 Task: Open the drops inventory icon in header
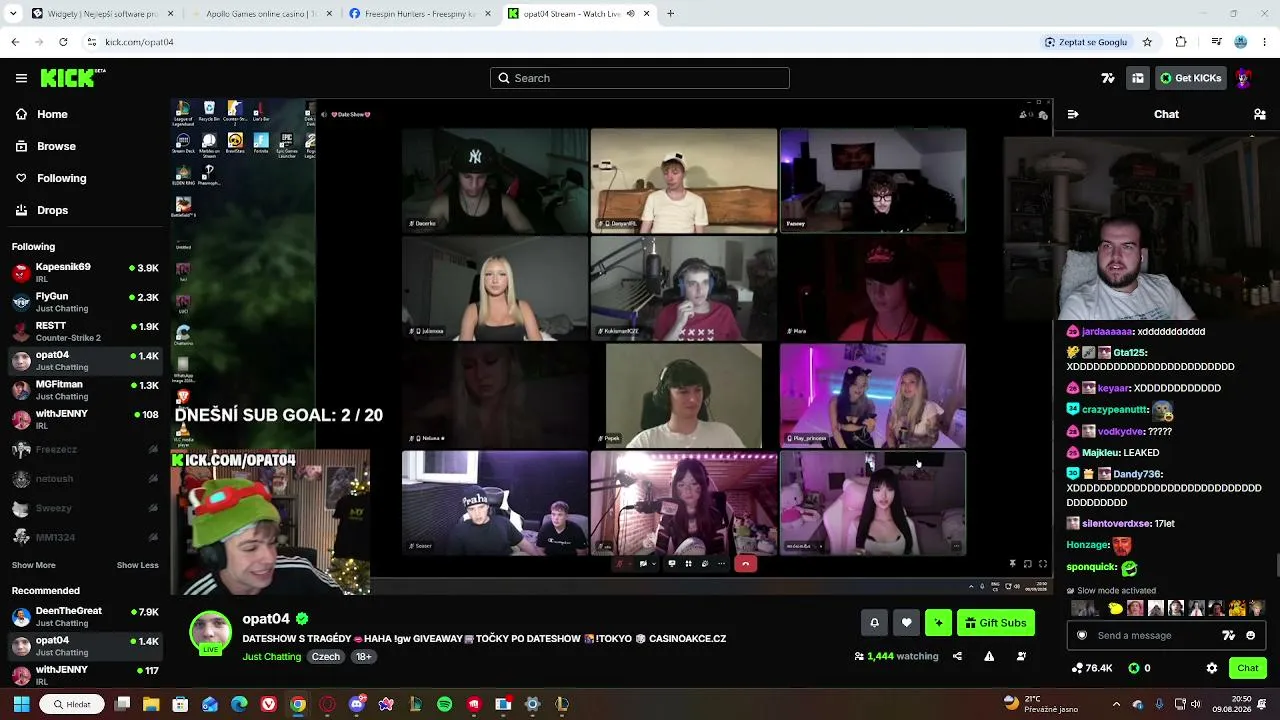1138,78
